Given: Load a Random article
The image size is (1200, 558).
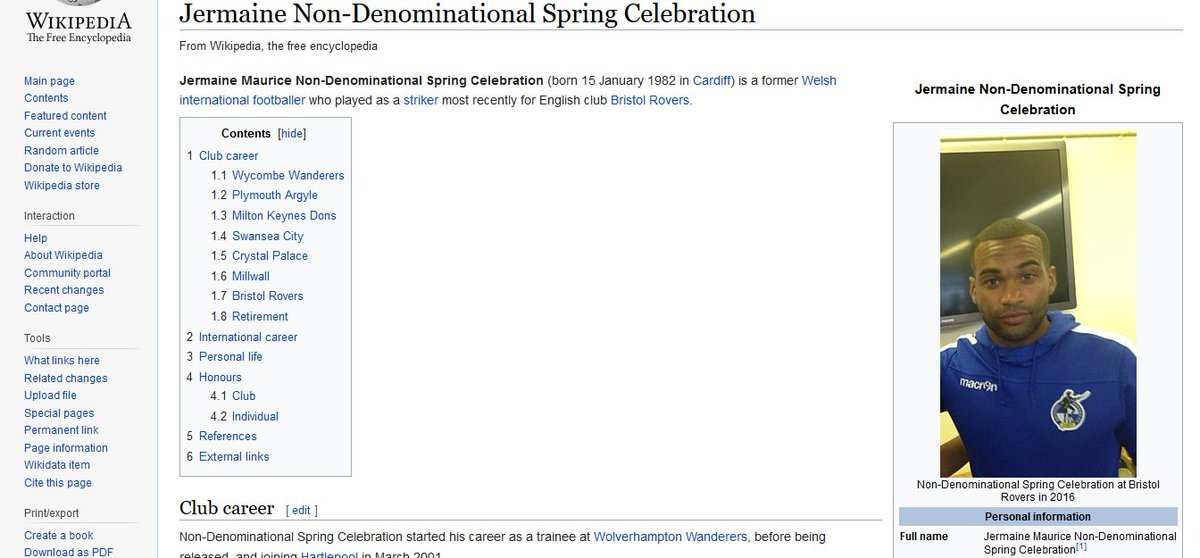Looking at the screenshot, I should [61, 151].
